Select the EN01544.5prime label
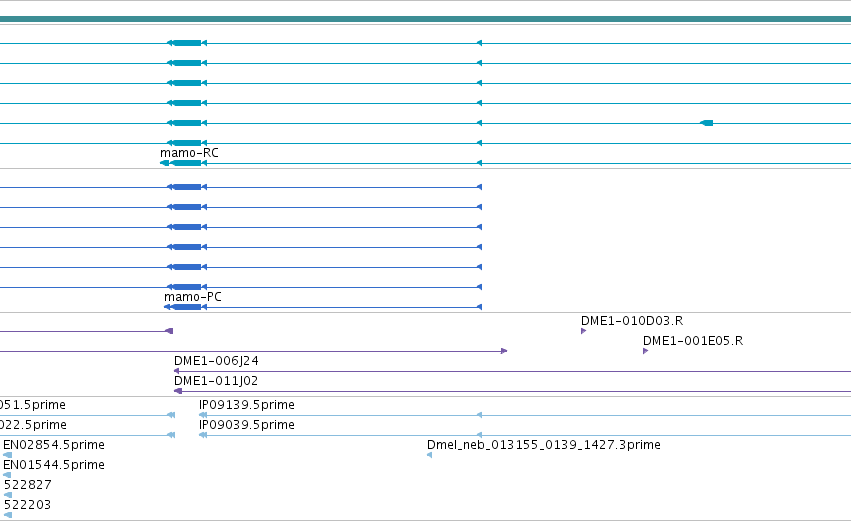Screen dimensions: 851x521 54,465
